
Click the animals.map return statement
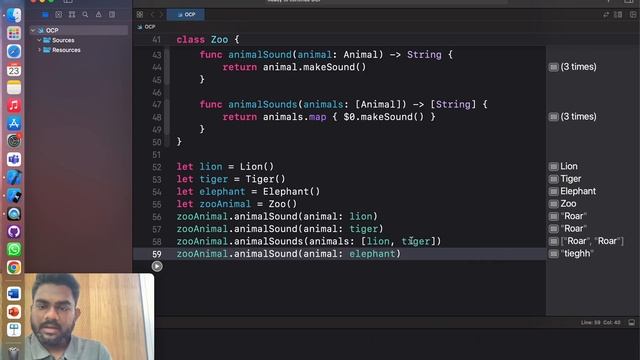(x=329, y=117)
